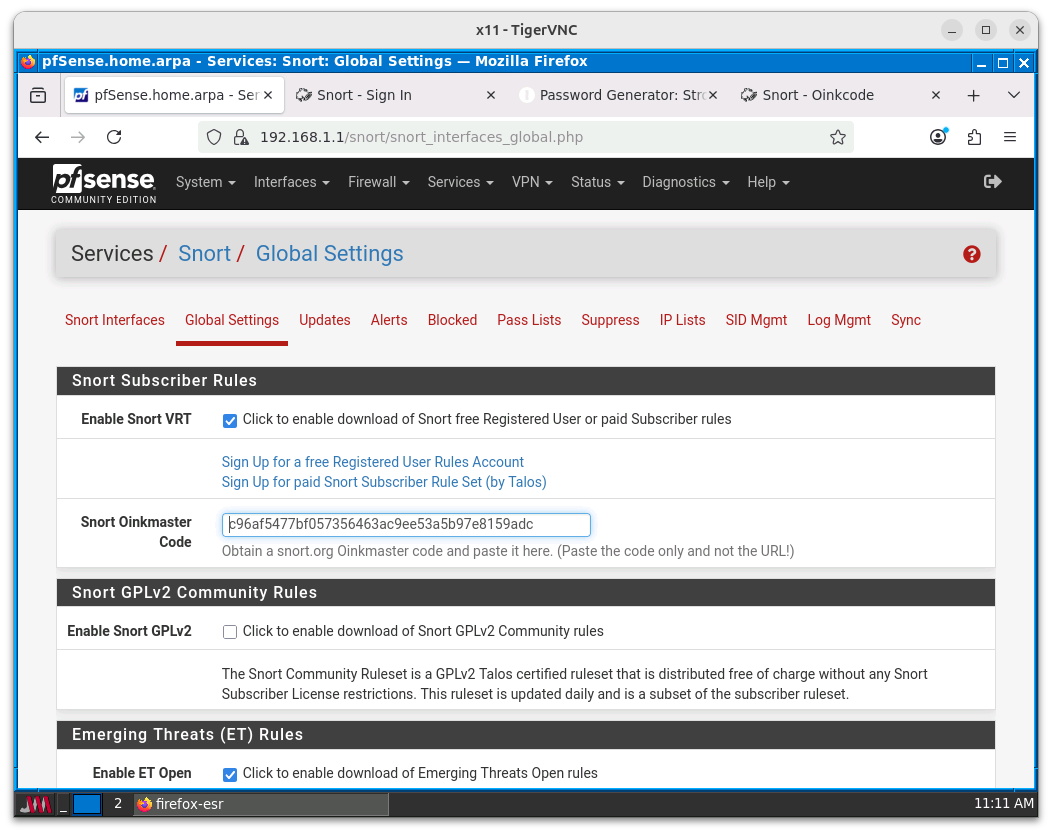The height and width of the screenshot is (834, 1052).
Task: Click the browser URL address bar
Action: pyautogui.click(x=527, y=138)
